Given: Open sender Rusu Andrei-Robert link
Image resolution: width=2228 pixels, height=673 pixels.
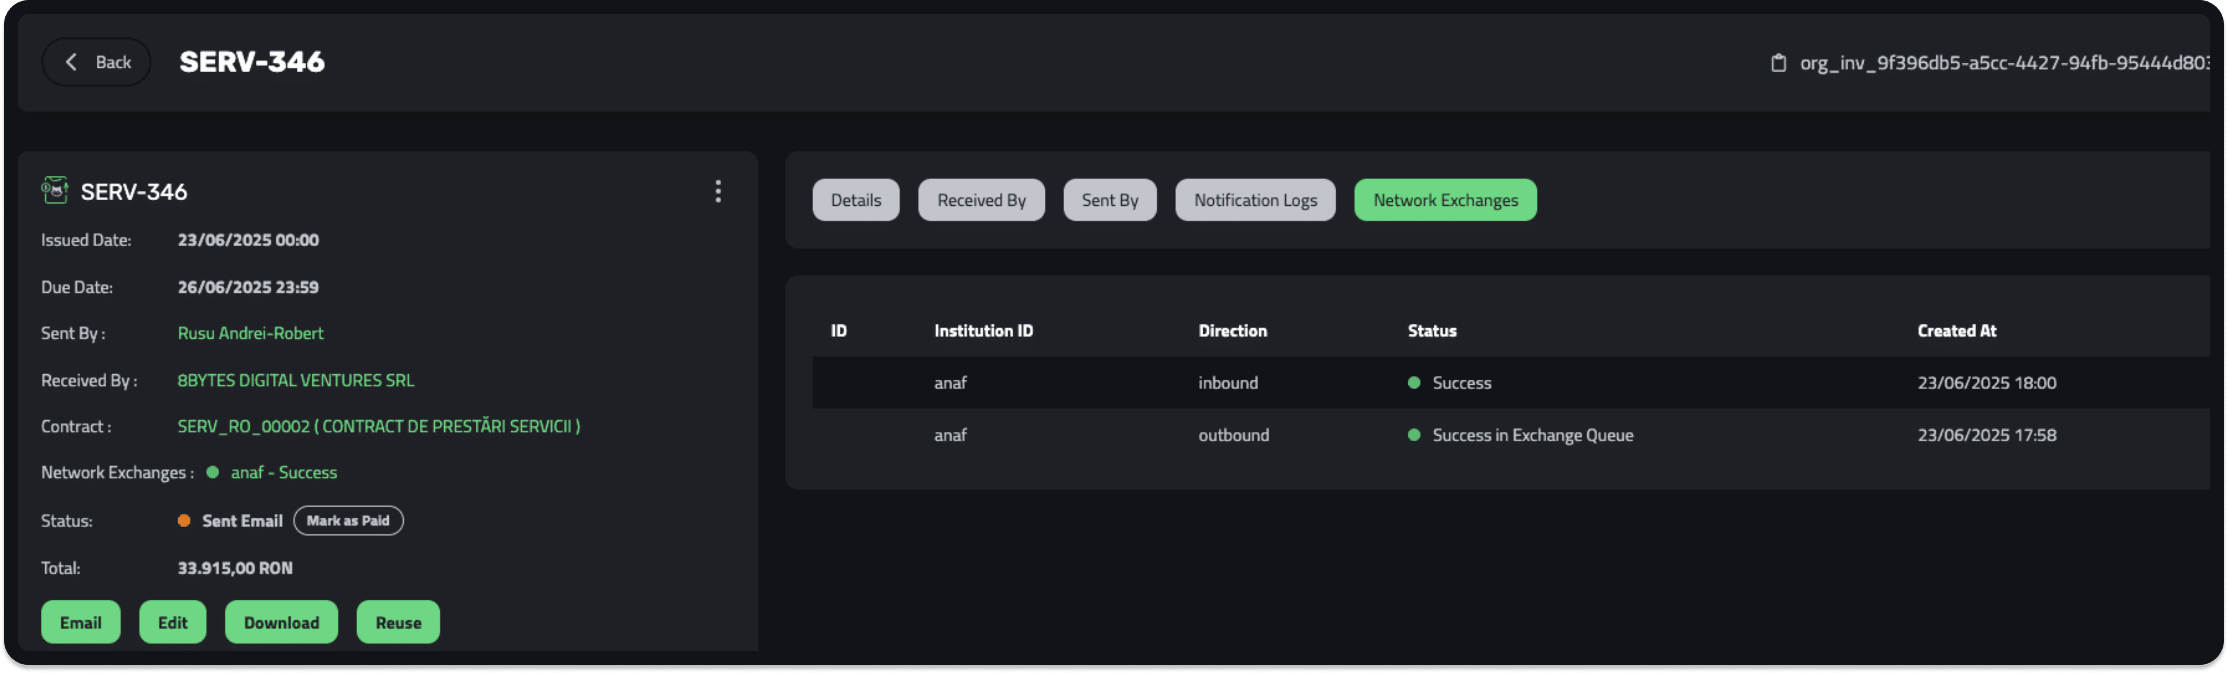Looking at the screenshot, I should [x=250, y=333].
